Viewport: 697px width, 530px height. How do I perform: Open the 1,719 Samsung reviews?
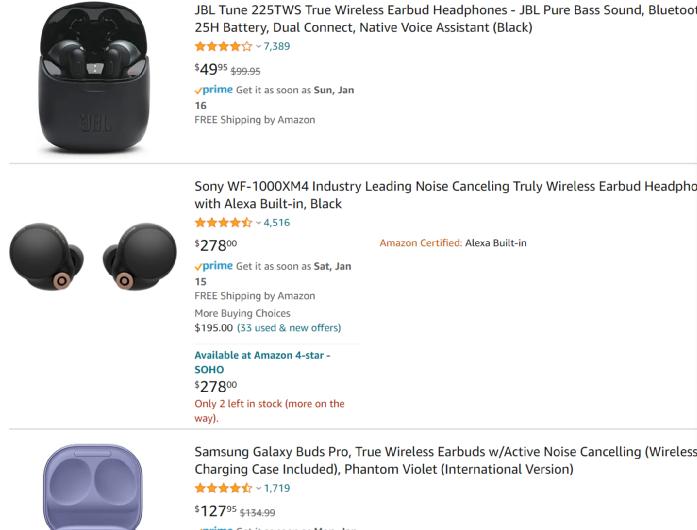[277, 489]
